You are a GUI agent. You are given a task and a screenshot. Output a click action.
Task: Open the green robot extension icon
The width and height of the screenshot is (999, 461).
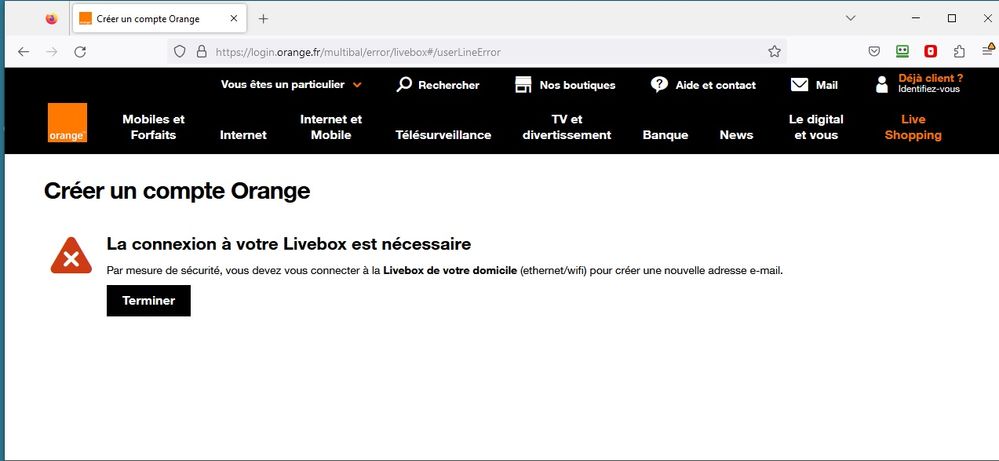pos(902,52)
